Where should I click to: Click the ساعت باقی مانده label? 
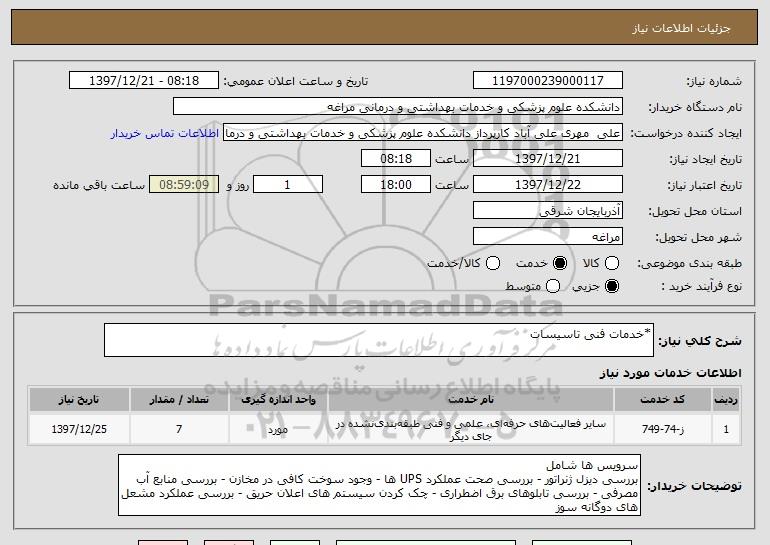(x=99, y=185)
